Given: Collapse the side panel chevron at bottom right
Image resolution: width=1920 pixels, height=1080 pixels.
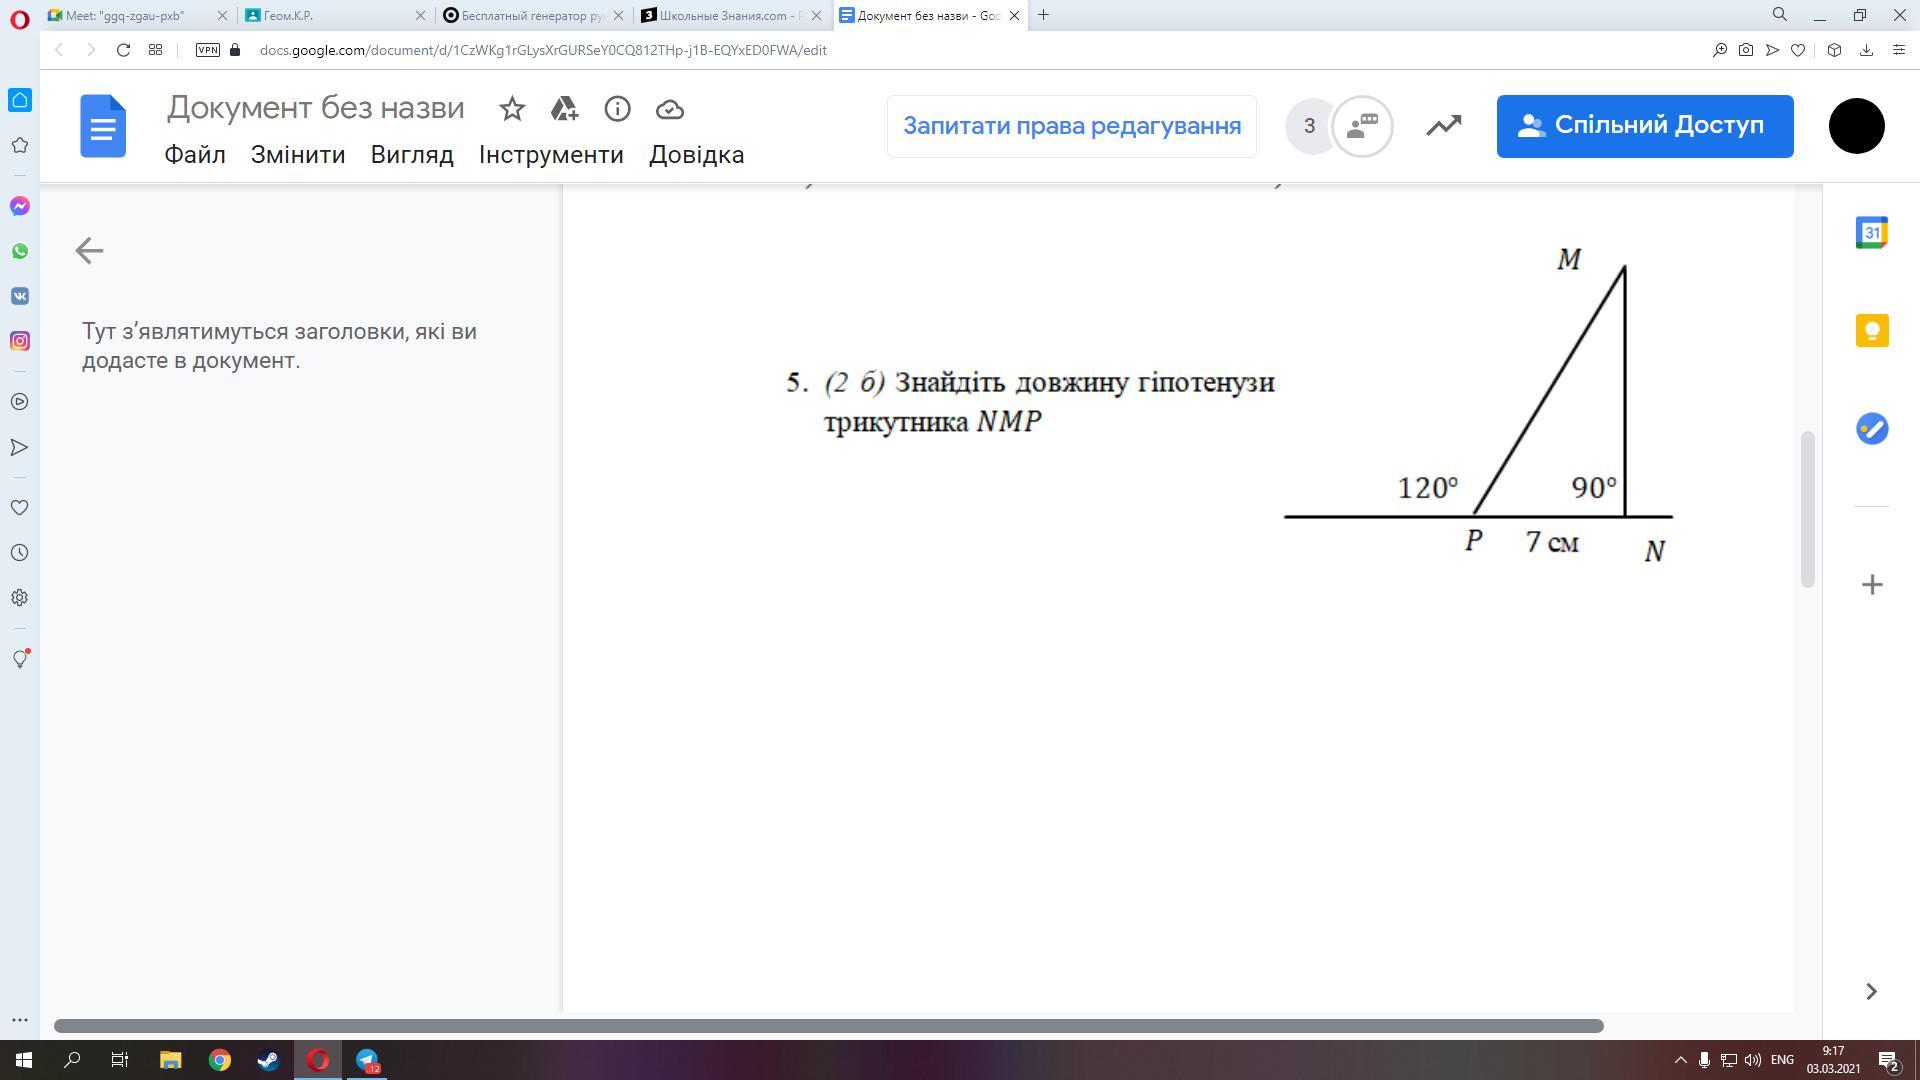Looking at the screenshot, I should pyautogui.click(x=1871, y=991).
